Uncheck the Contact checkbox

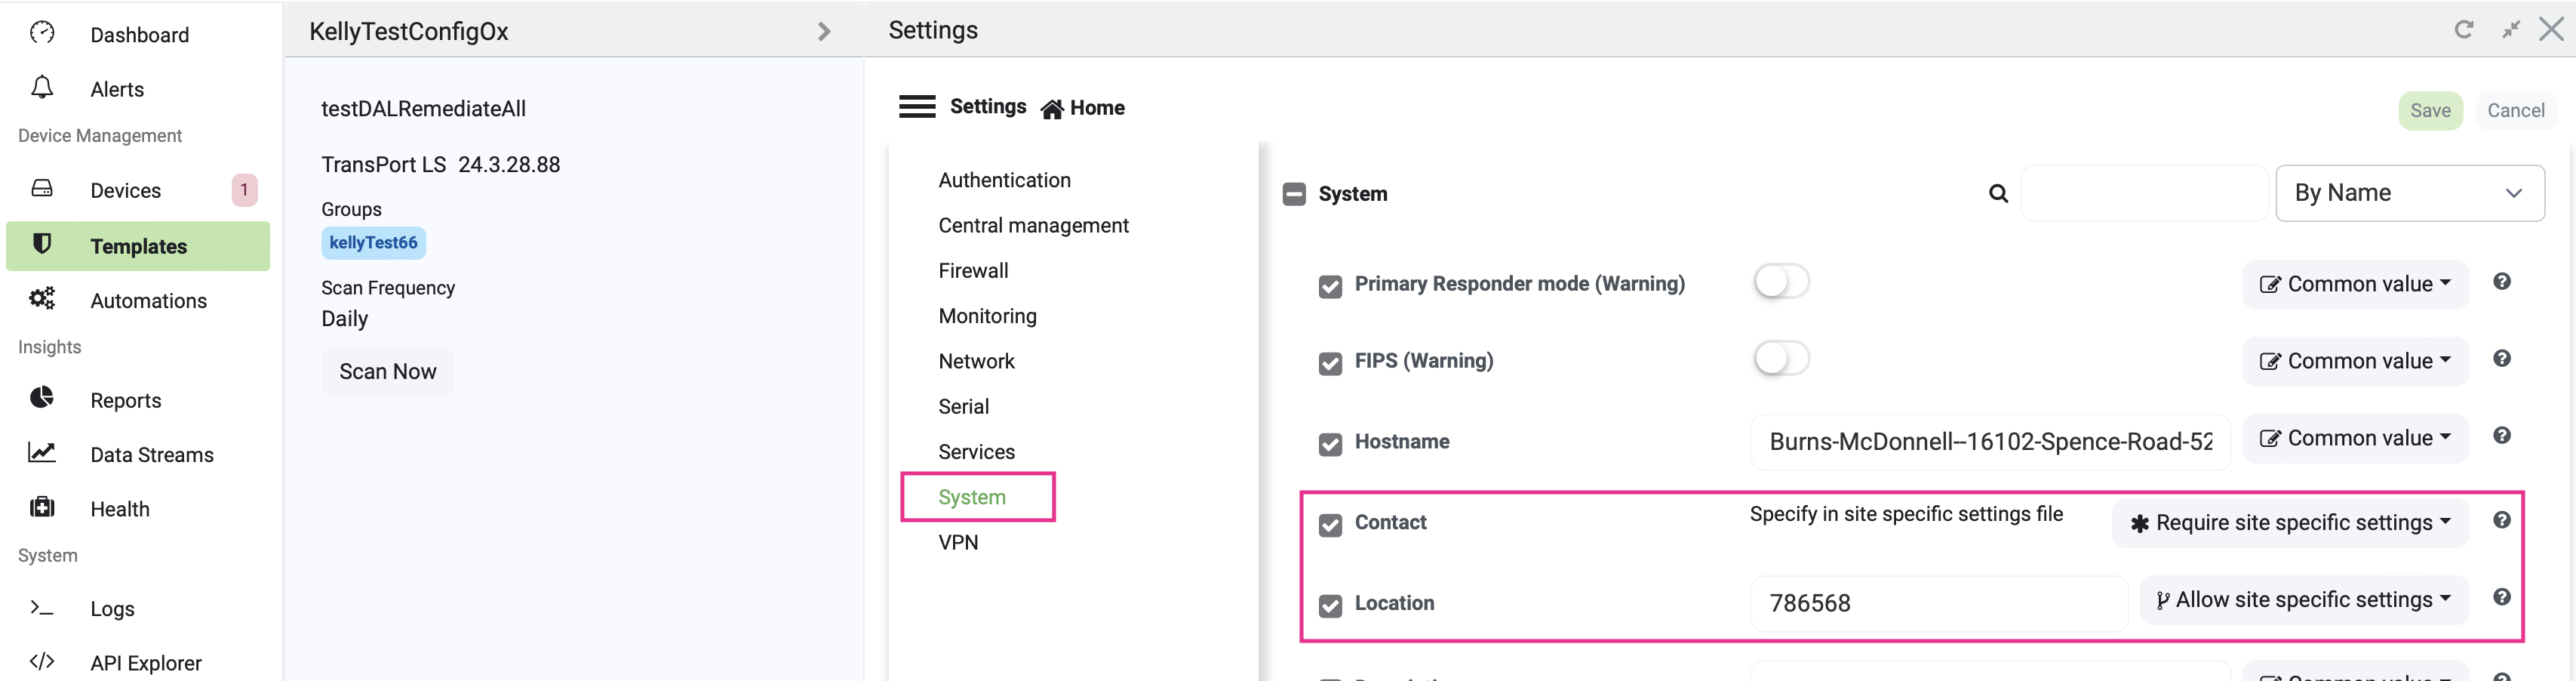(x=1330, y=525)
